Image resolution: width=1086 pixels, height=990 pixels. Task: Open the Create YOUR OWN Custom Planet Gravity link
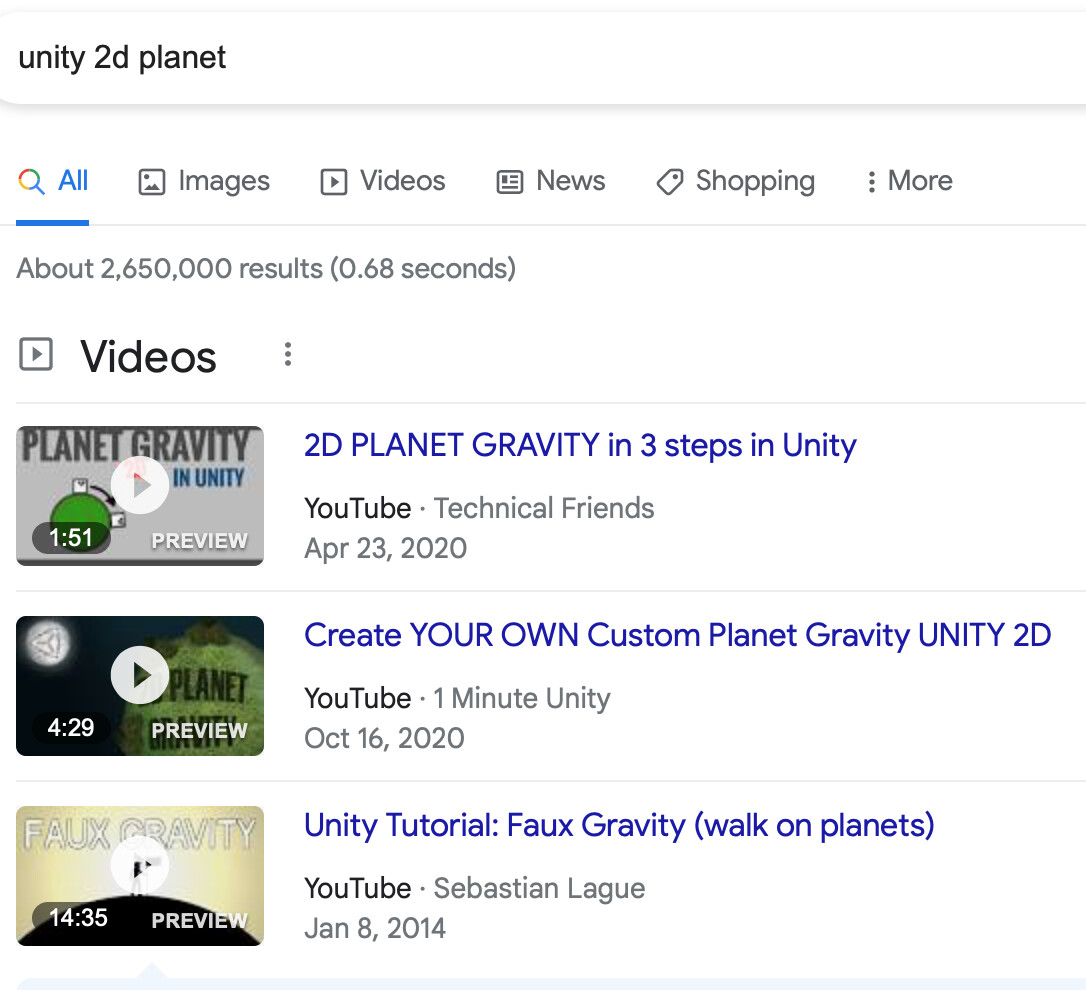(678, 635)
